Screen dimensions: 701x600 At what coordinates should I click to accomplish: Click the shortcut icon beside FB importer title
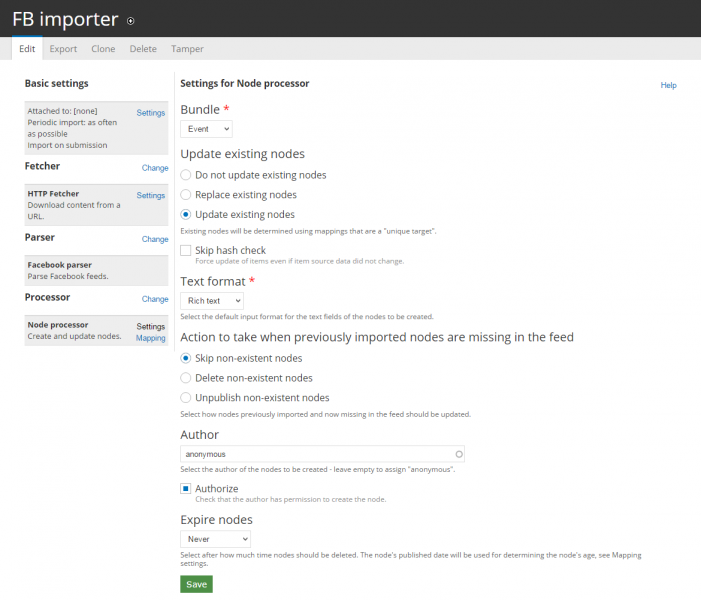coord(131,21)
